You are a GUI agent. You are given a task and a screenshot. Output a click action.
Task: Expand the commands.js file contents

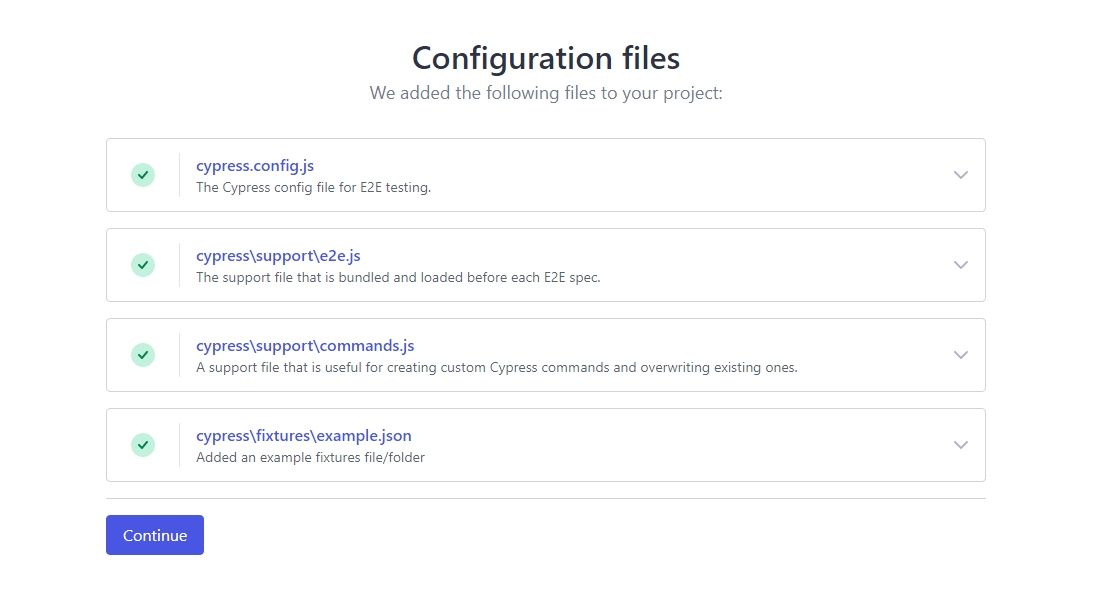[960, 355]
